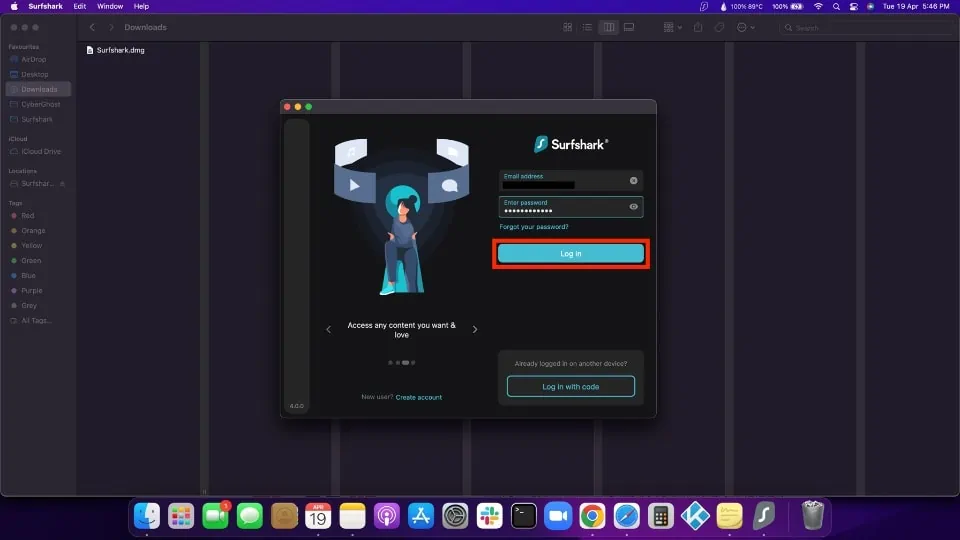Open the Window menu
The height and width of the screenshot is (540, 960).
110,6
